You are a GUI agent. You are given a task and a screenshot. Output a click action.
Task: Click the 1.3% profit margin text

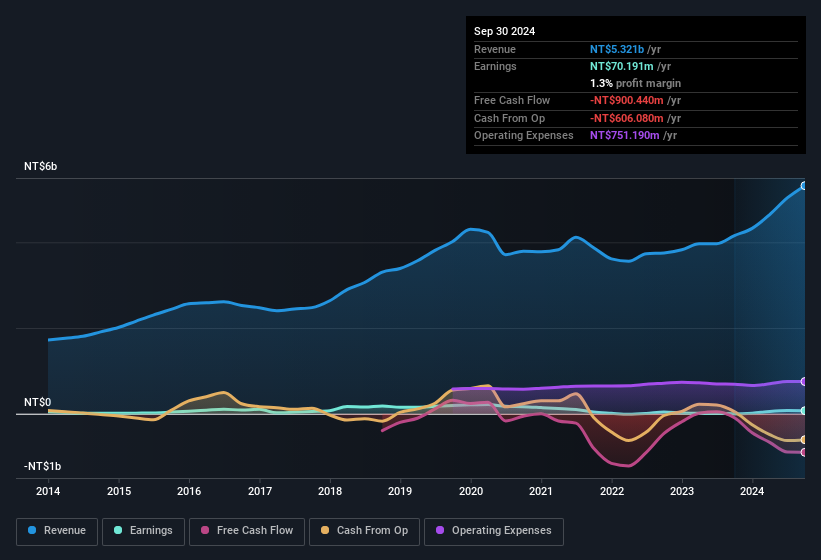(635, 83)
